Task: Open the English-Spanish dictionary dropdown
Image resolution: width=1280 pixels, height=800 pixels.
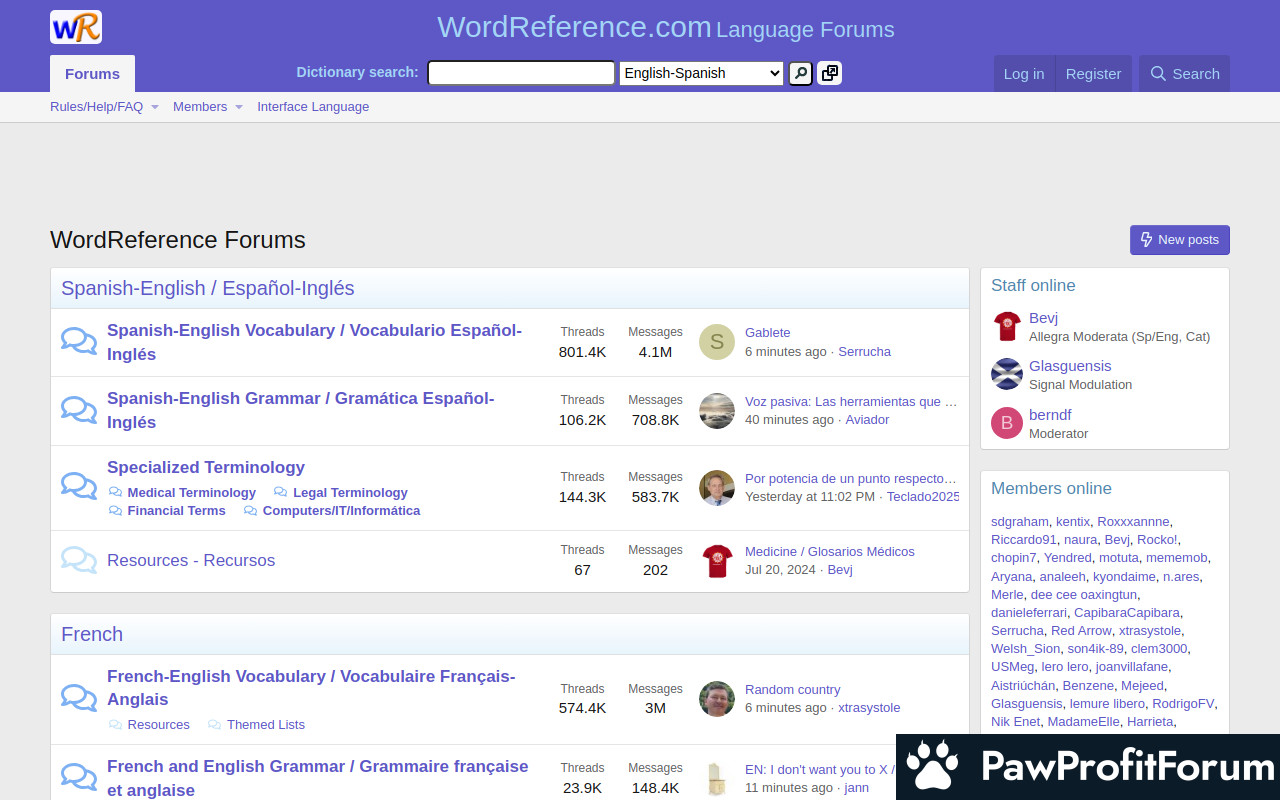Action: (701, 73)
